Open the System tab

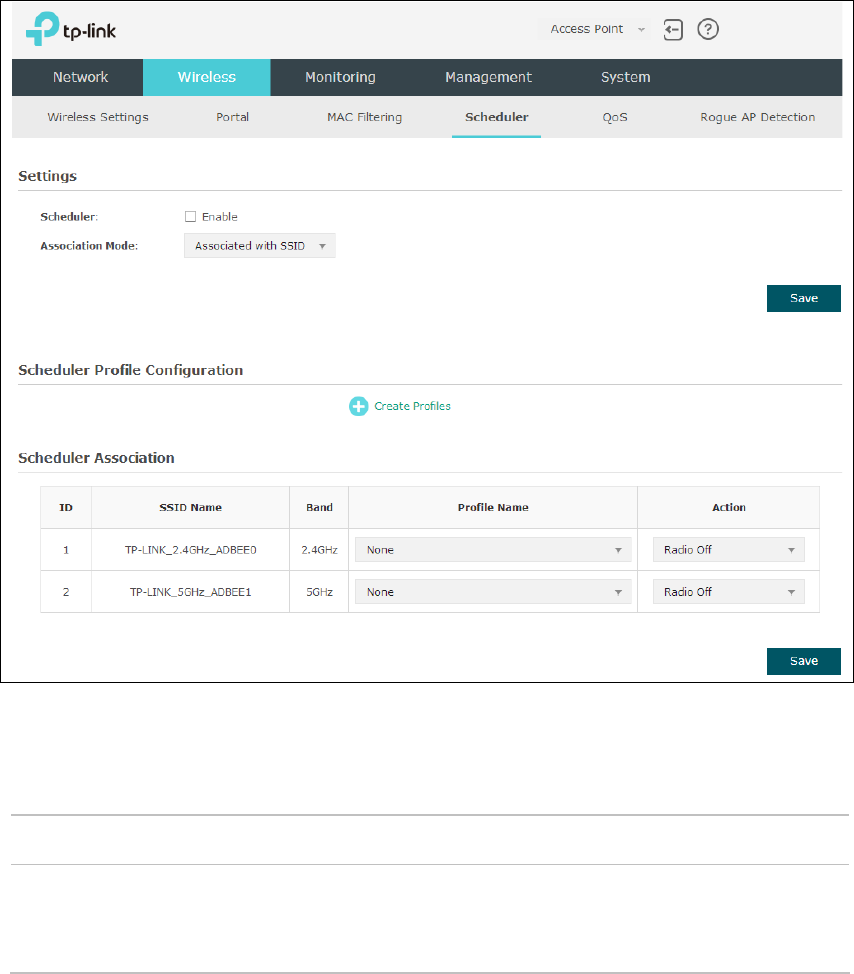coord(625,77)
